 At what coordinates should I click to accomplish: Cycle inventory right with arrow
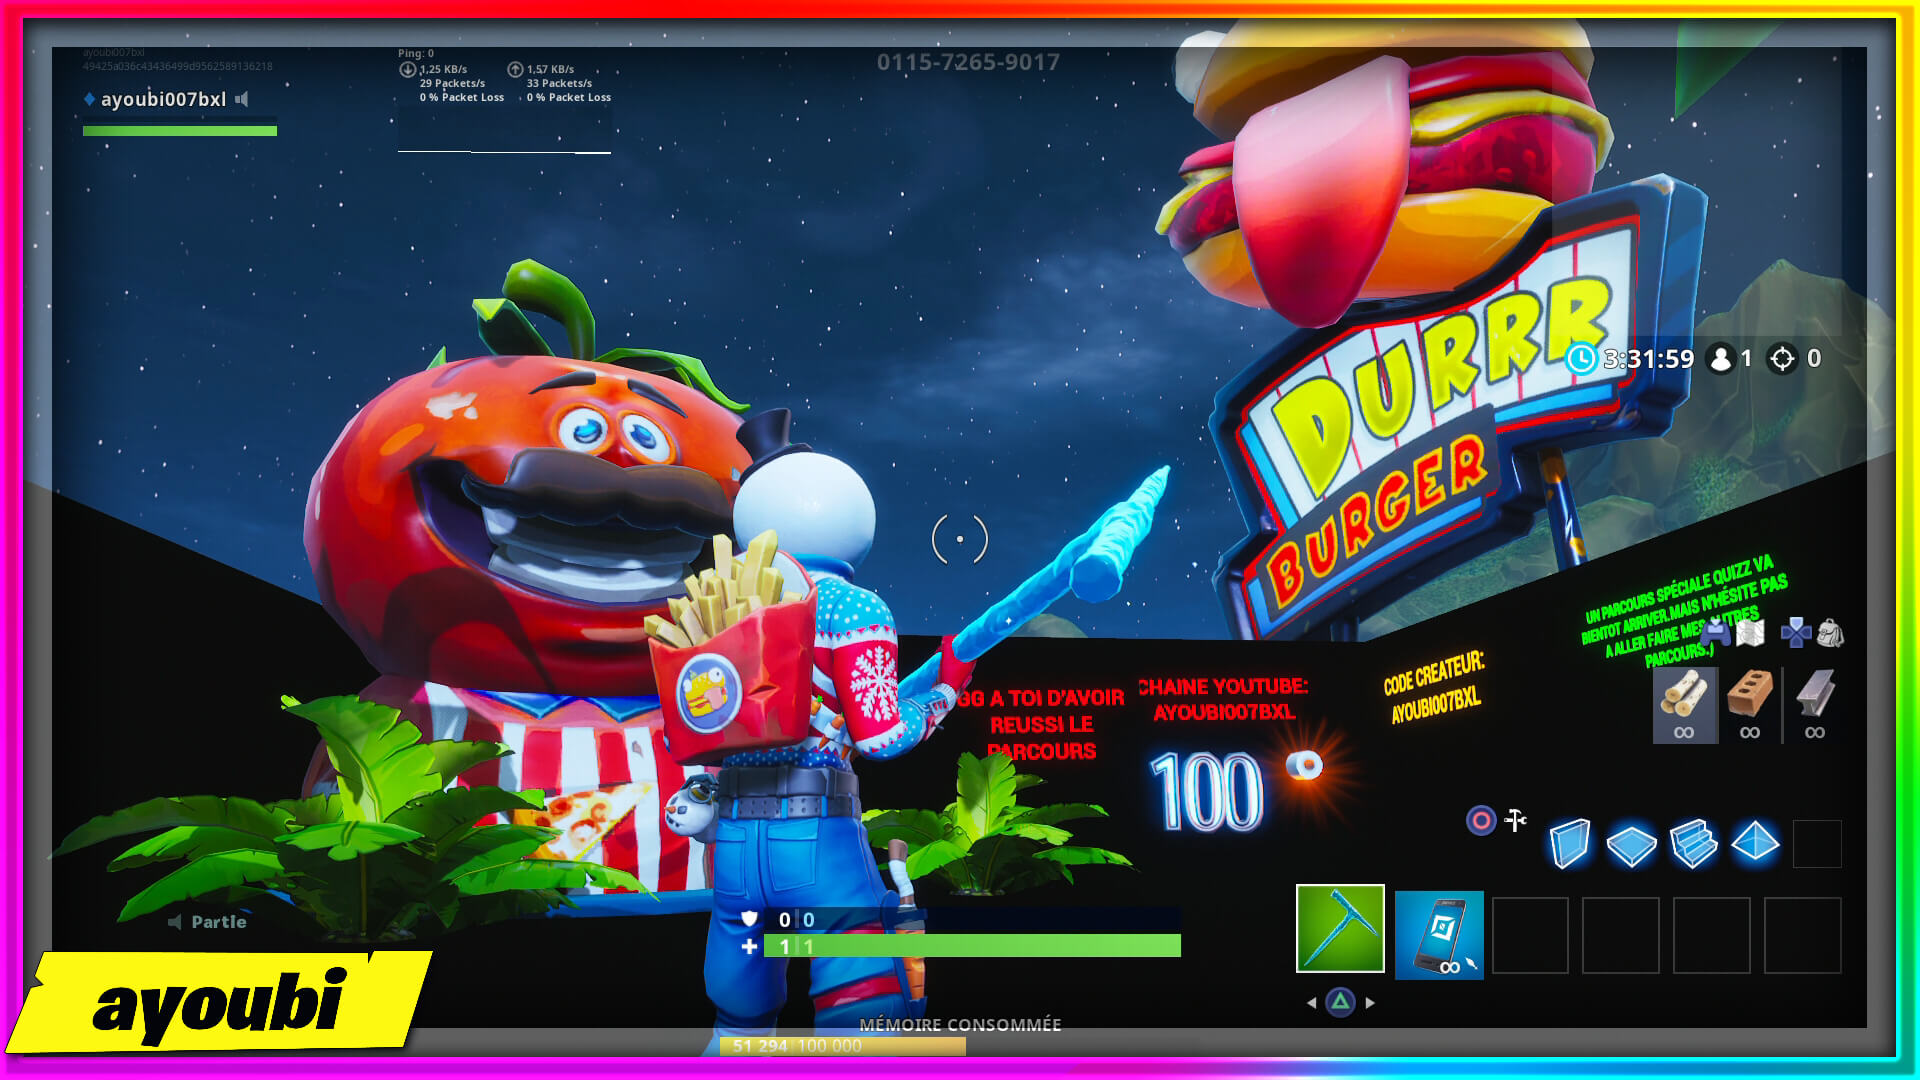point(1370,1003)
